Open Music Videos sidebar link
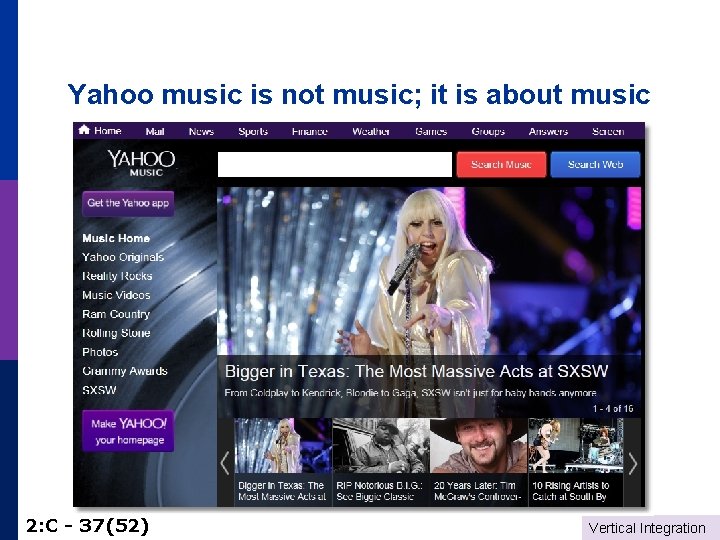 point(116,295)
